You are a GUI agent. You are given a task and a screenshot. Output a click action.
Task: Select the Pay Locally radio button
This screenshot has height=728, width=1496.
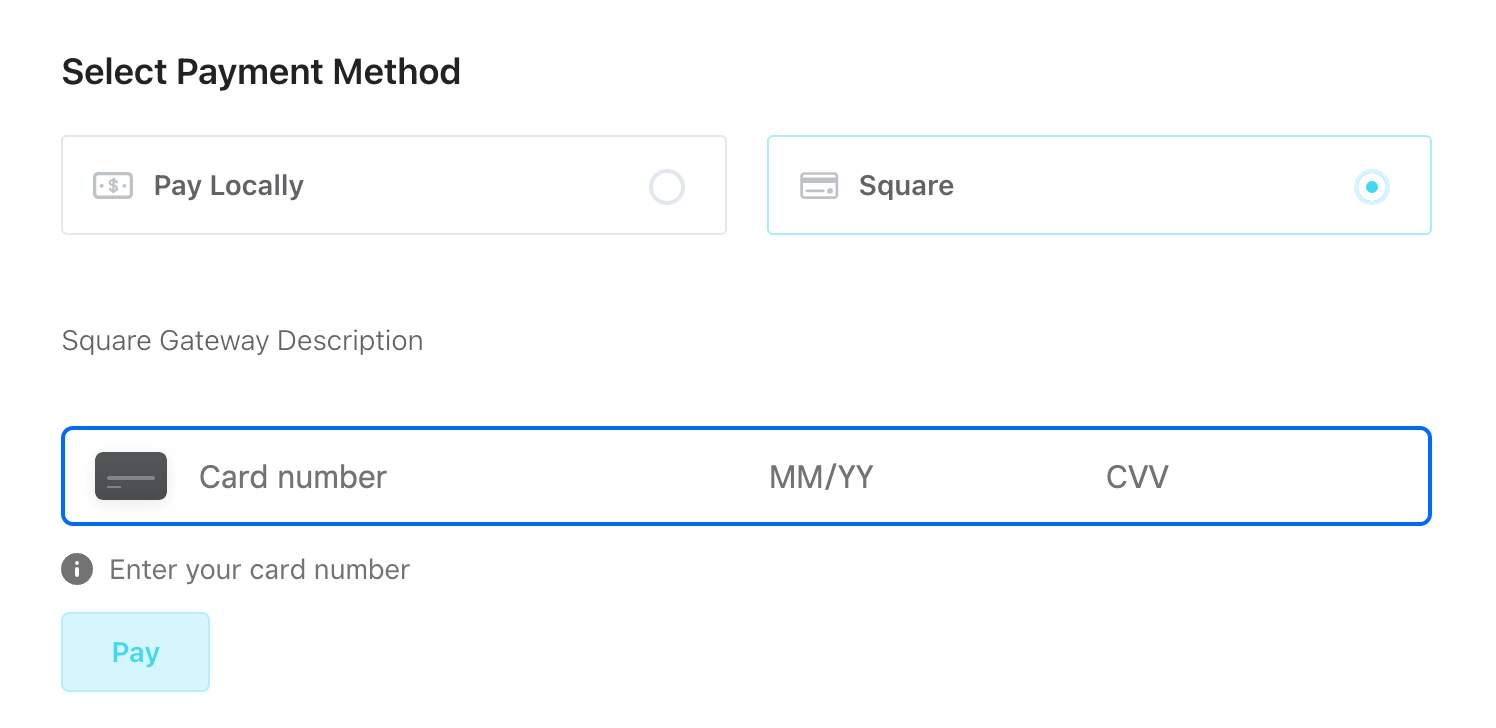pos(667,187)
